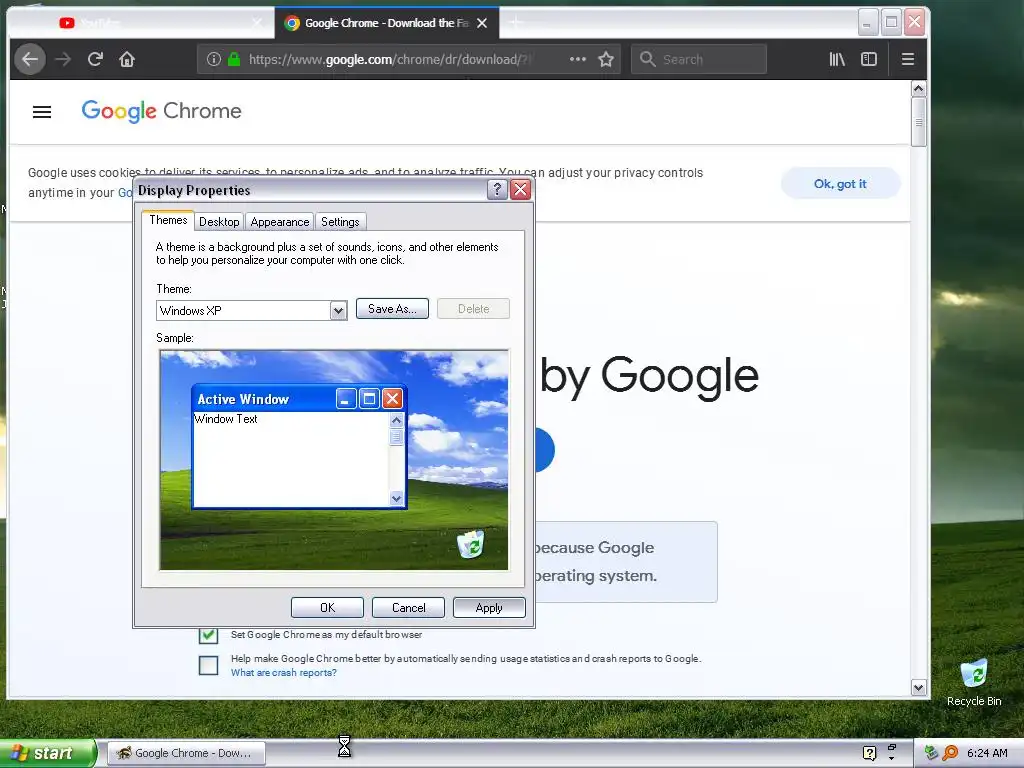This screenshot has width=1024, height=768.
Task: Click the YouTube tab icon
Action: [67, 23]
